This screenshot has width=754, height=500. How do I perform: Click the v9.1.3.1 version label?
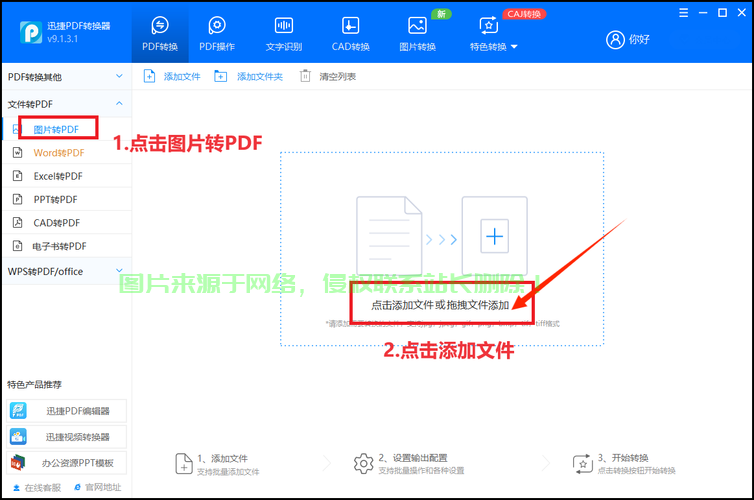[x=63, y=39]
